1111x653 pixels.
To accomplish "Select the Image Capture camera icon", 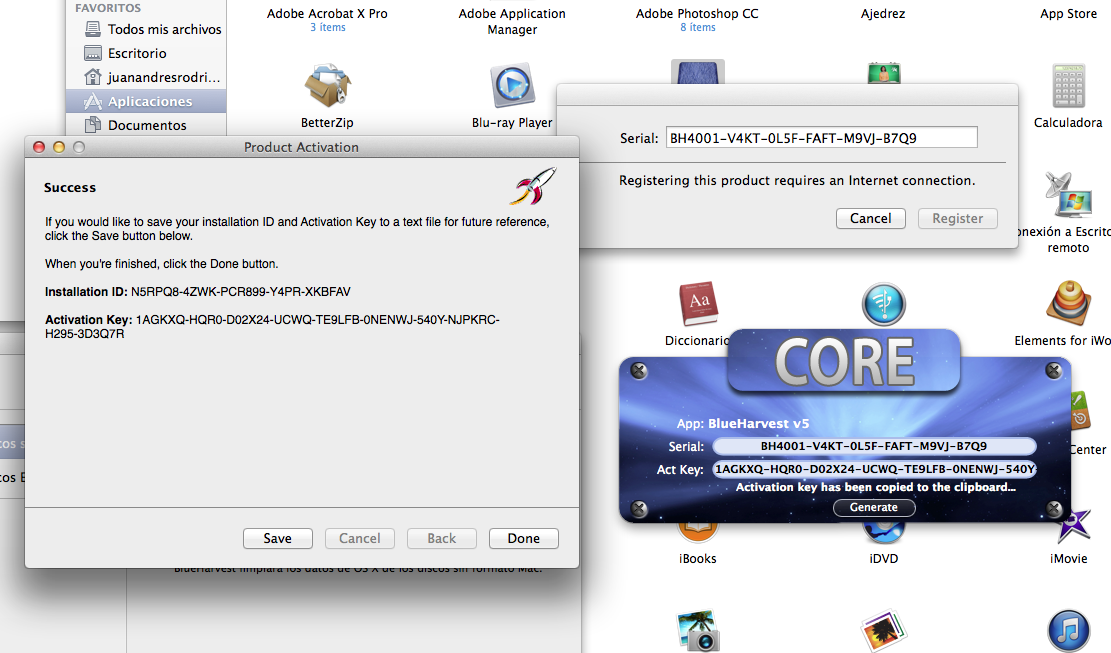I will [699, 630].
